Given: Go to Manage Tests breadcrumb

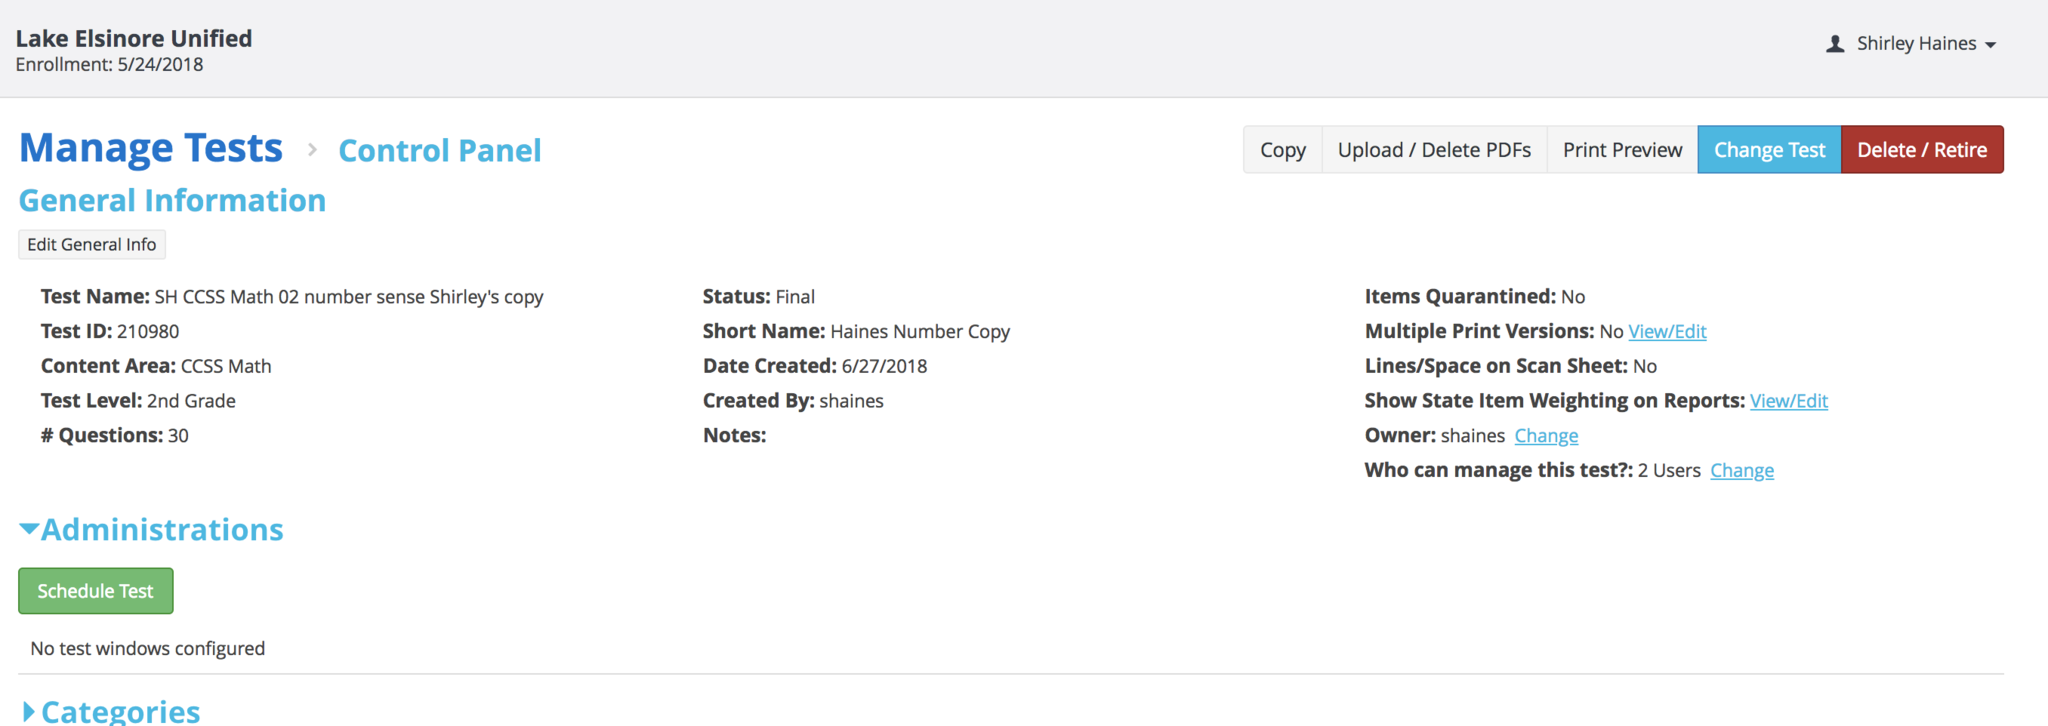Looking at the screenshot, I should [x=151, y=149].
